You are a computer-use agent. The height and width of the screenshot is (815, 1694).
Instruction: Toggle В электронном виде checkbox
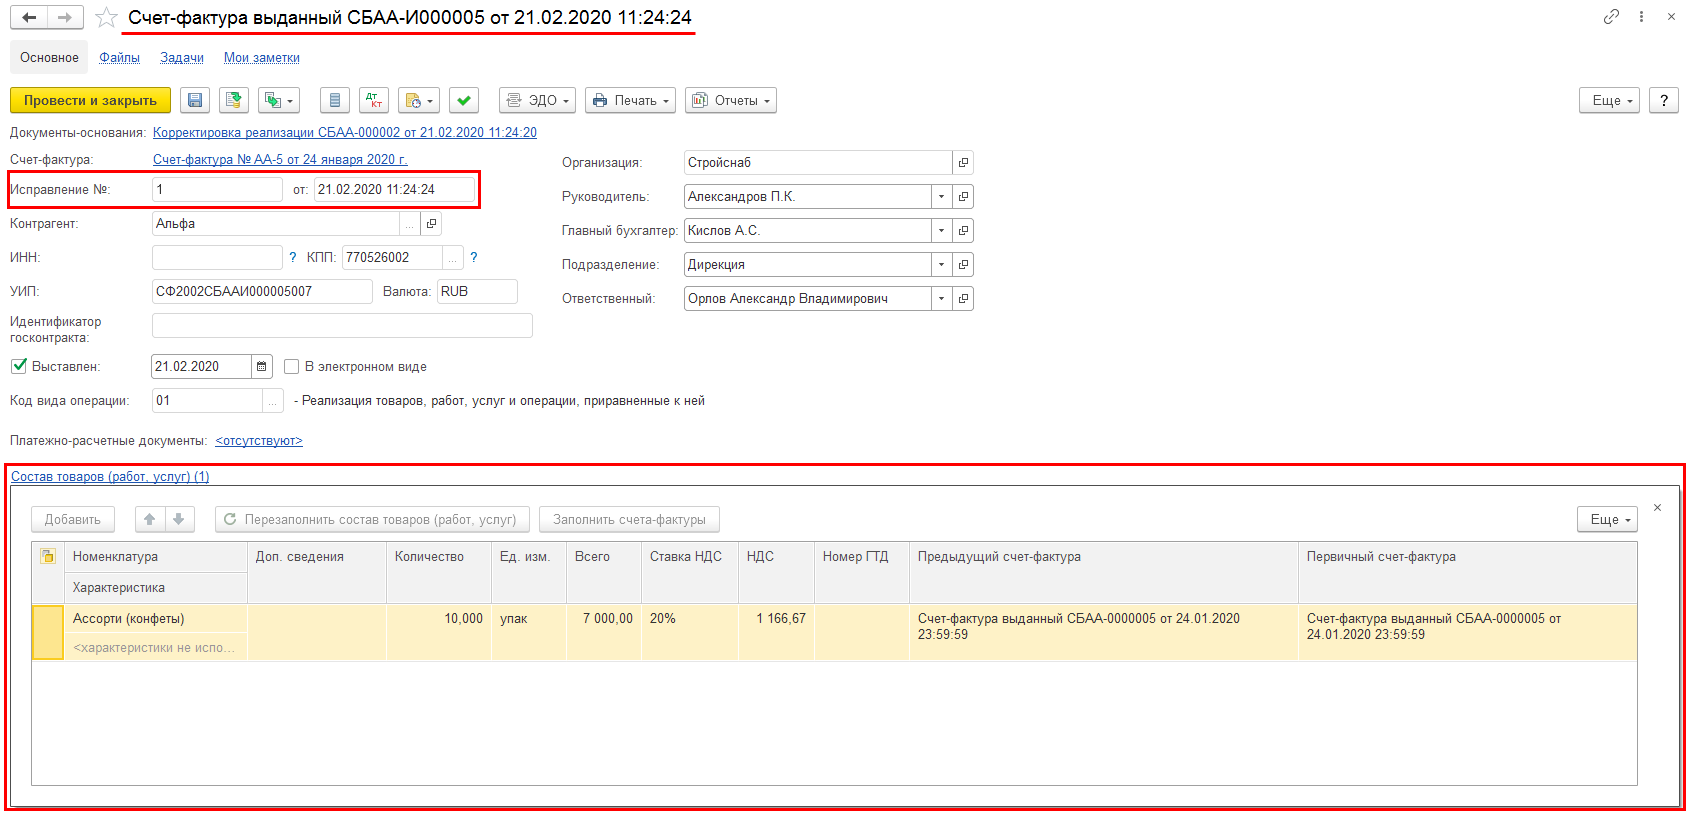point(292,366)
